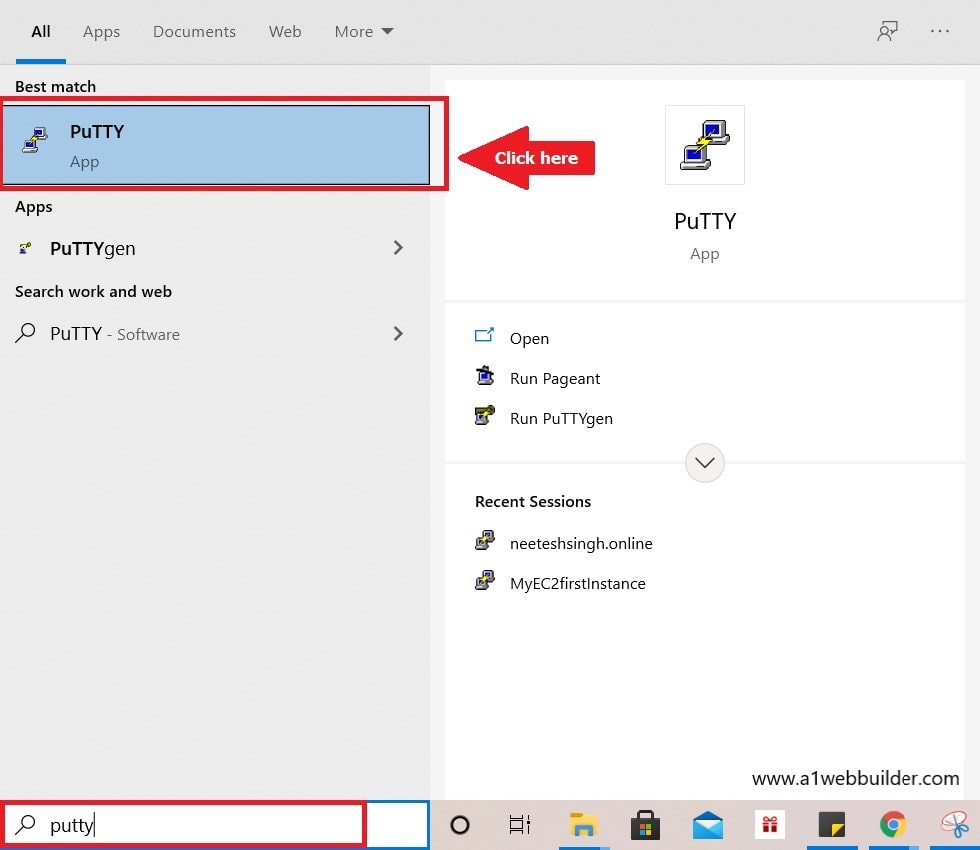Choose Run PuTTYgen action
980x850 pixels.
[561, 418]
